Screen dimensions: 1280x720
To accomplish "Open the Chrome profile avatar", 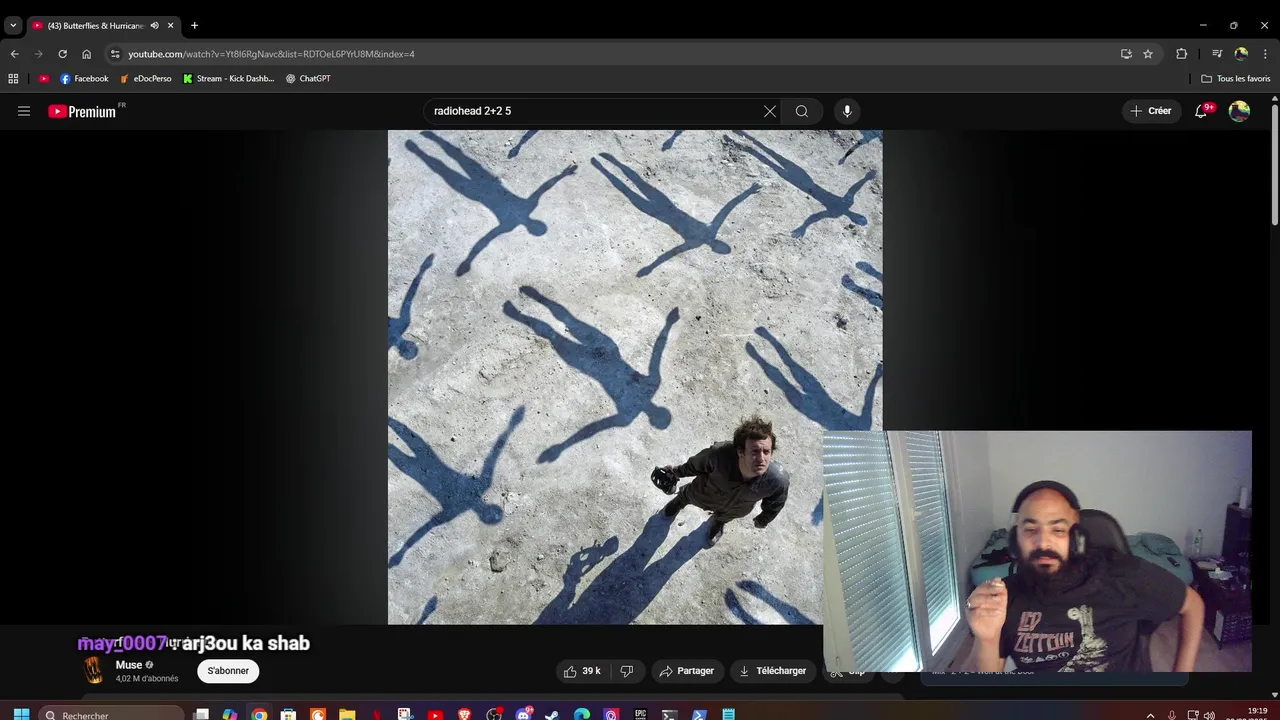I will [1241, 54].
